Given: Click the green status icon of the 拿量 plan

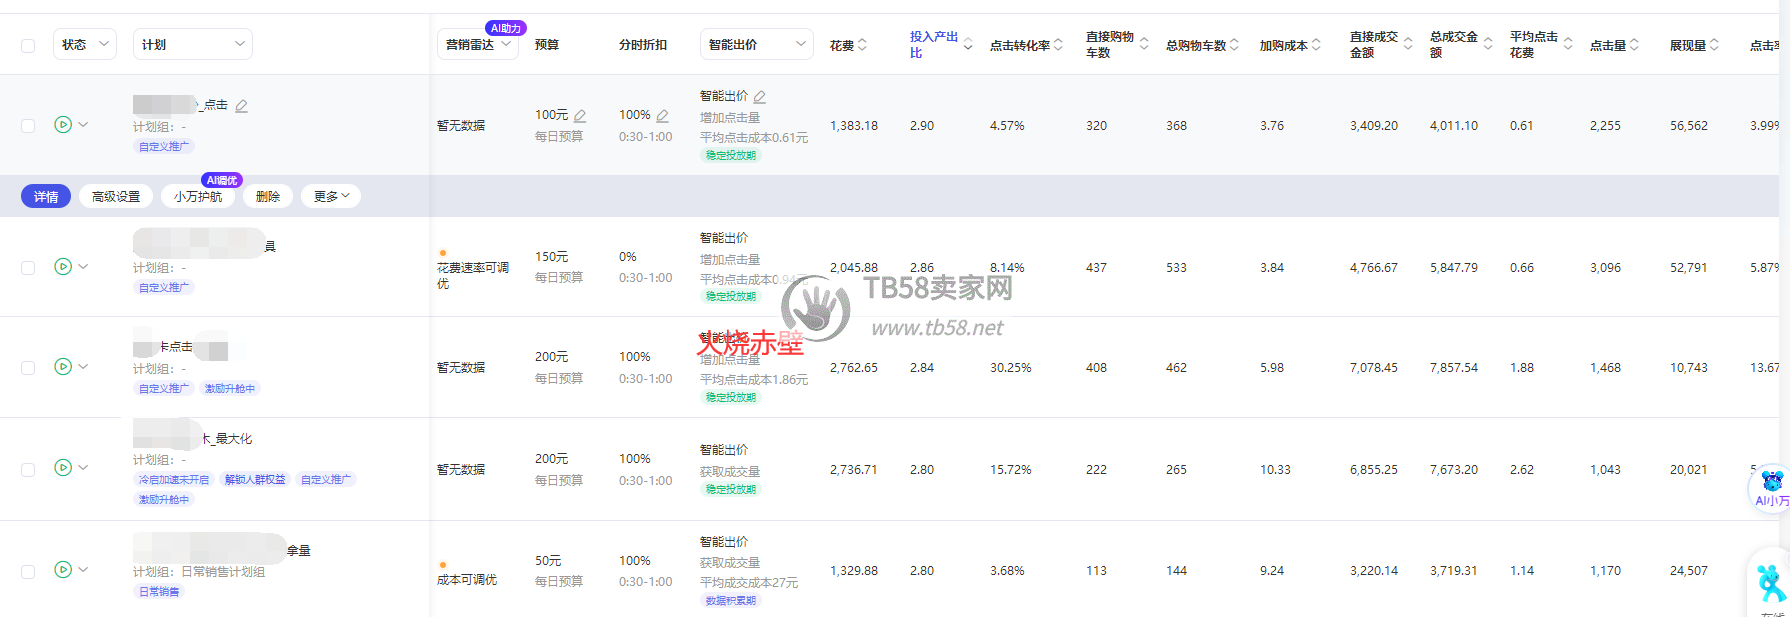Looking at the screenshot, I should pos(63,569).
